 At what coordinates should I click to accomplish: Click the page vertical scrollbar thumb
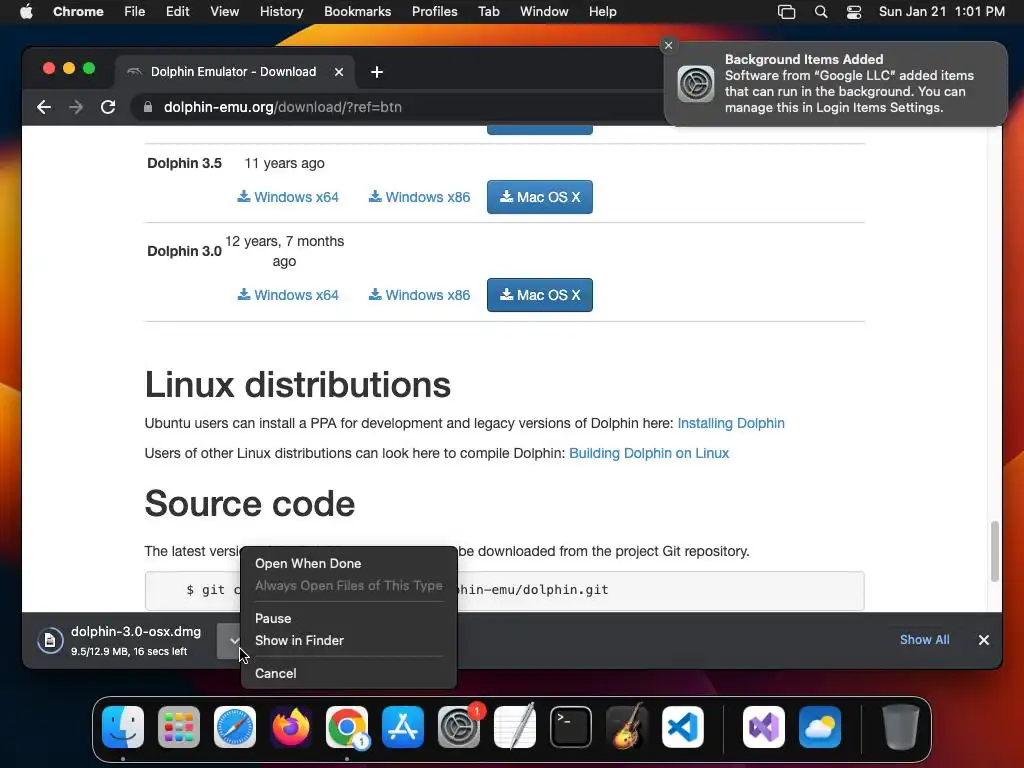[995, 551]
